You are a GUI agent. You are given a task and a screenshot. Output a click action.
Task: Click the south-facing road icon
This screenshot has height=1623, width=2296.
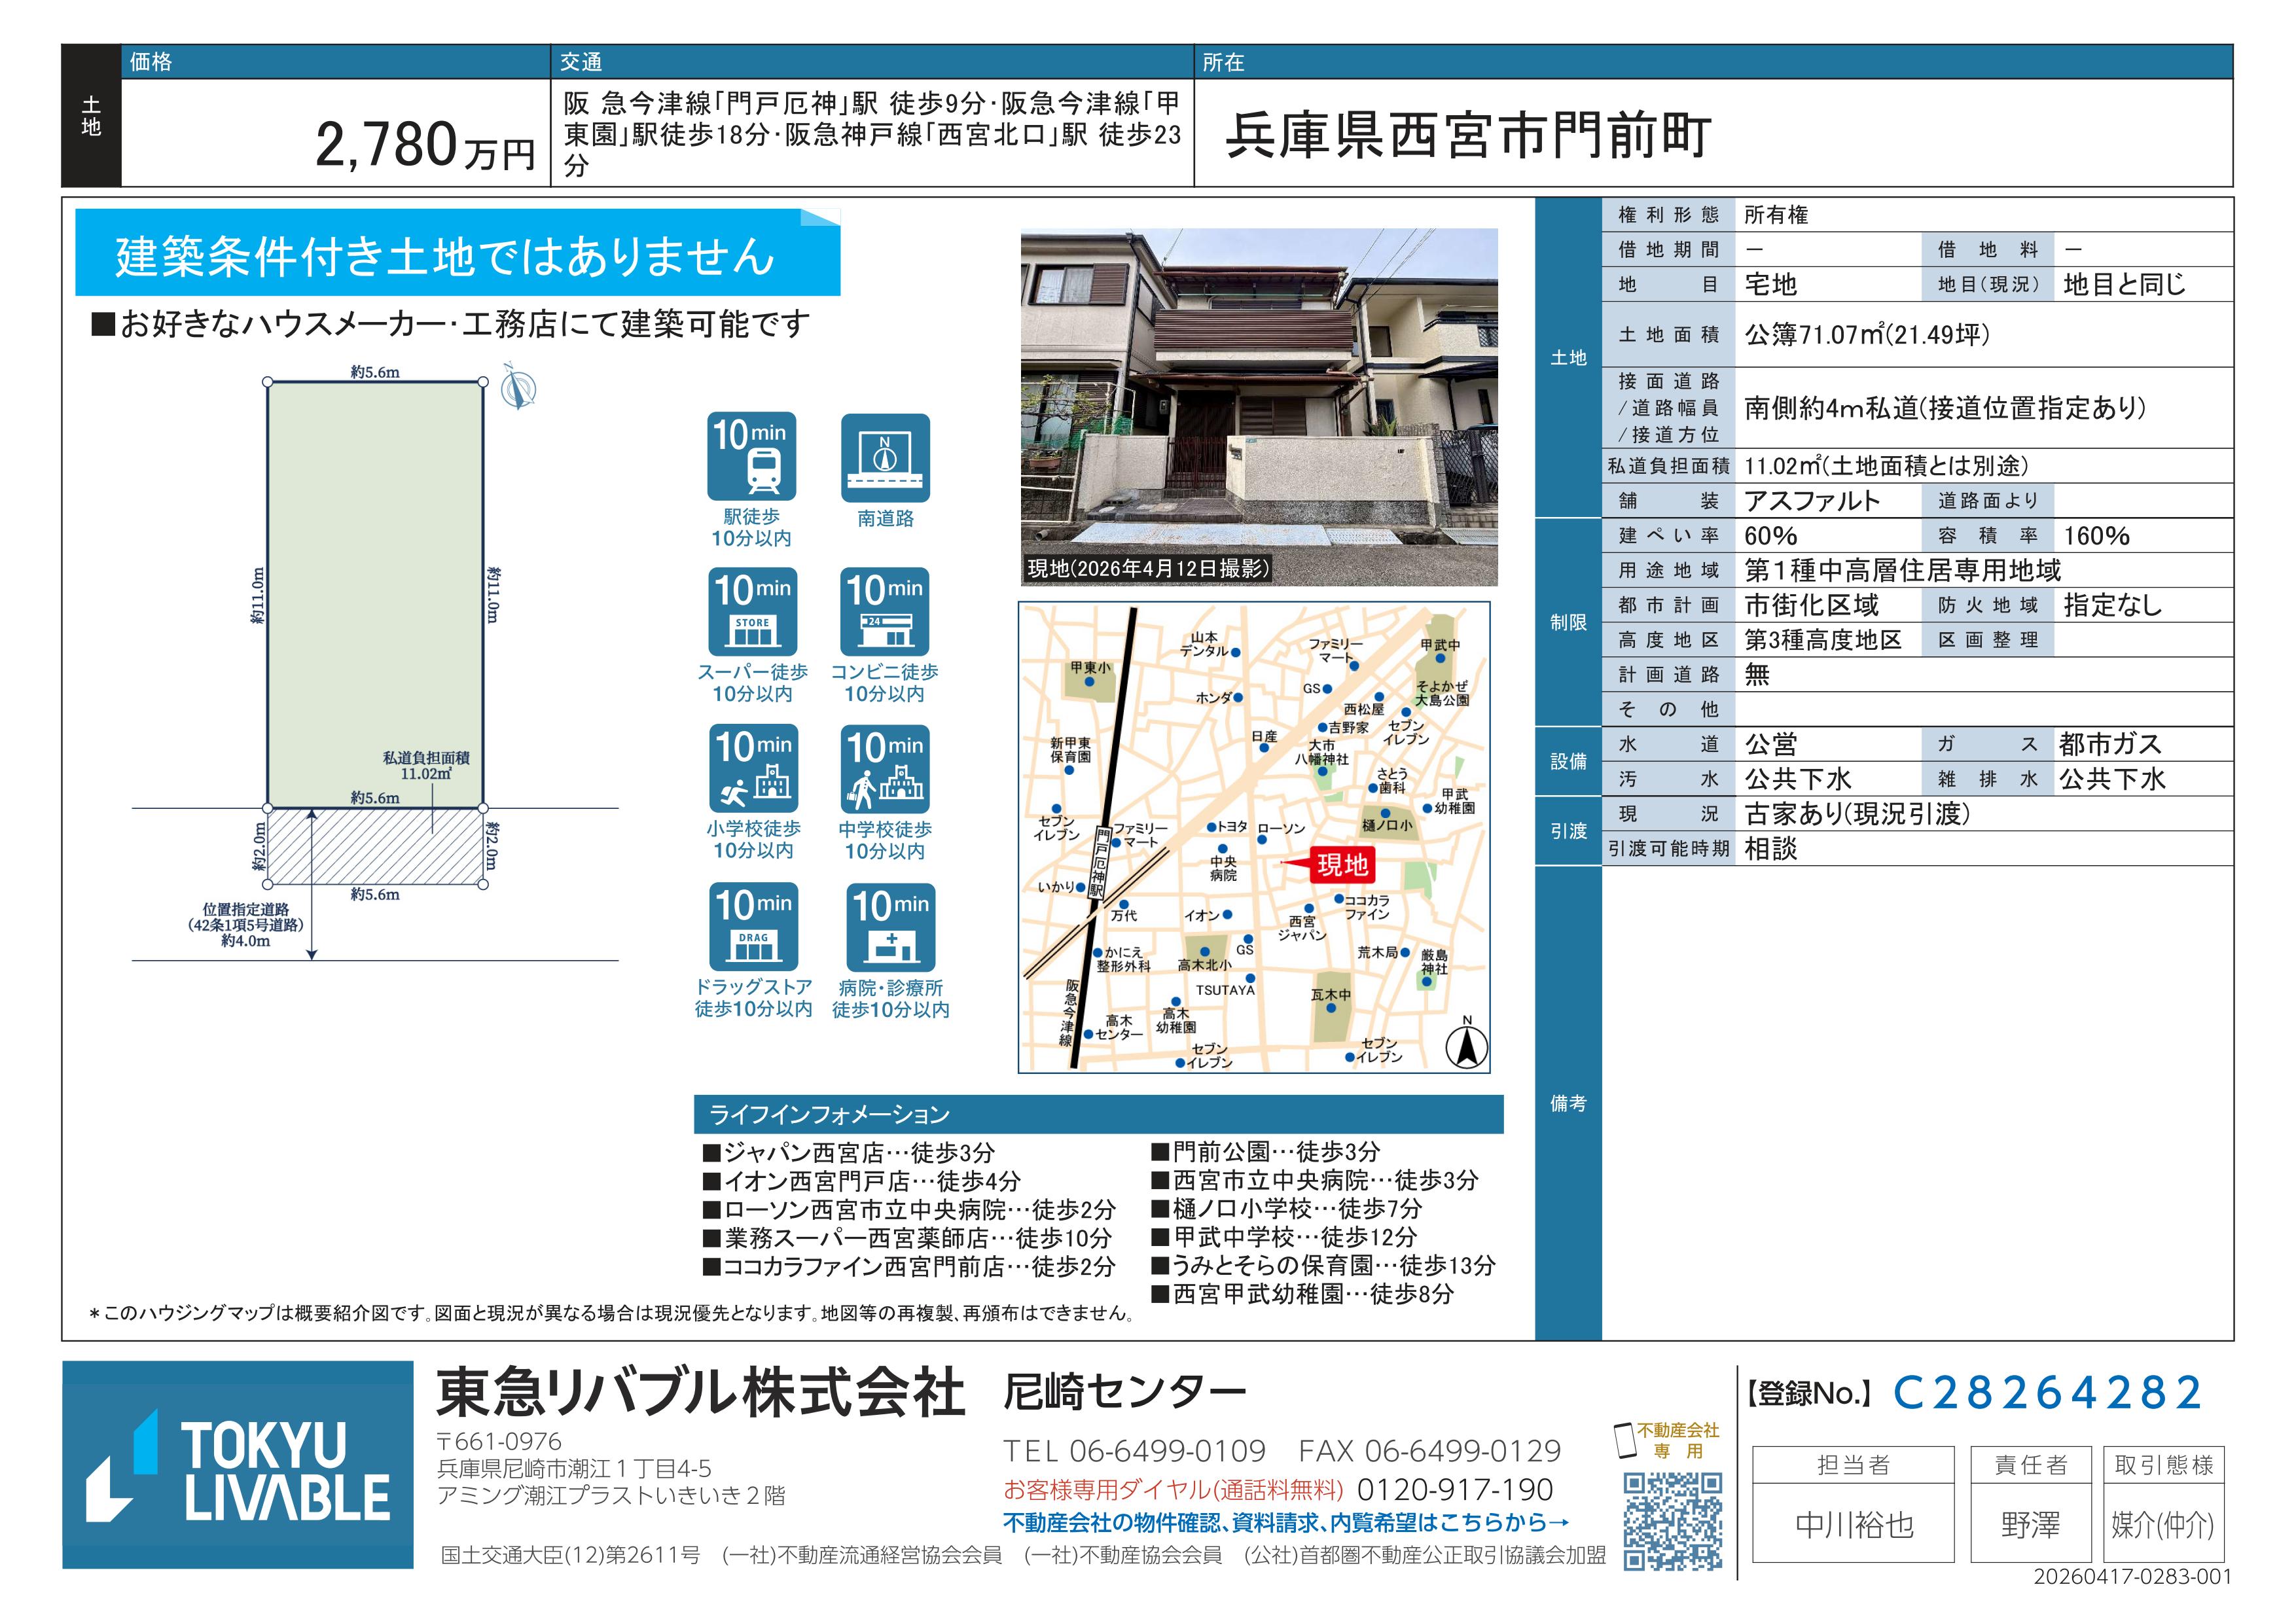pos(885,457)
